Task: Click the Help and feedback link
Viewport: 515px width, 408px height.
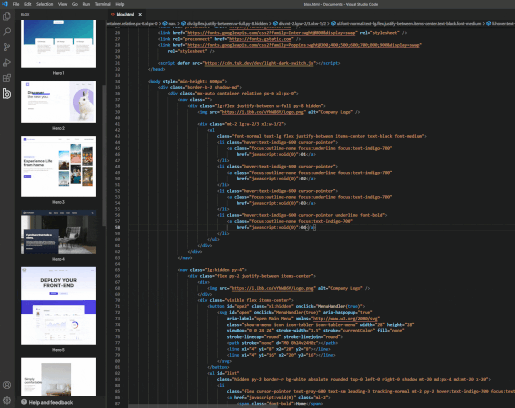Action: (x=51, y=402)
